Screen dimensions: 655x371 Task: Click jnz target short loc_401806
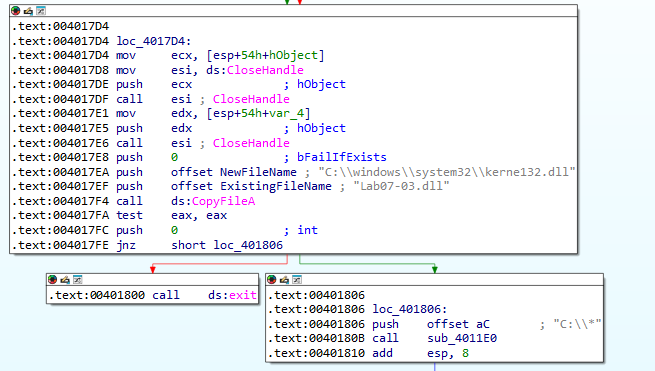pos(227,245)
